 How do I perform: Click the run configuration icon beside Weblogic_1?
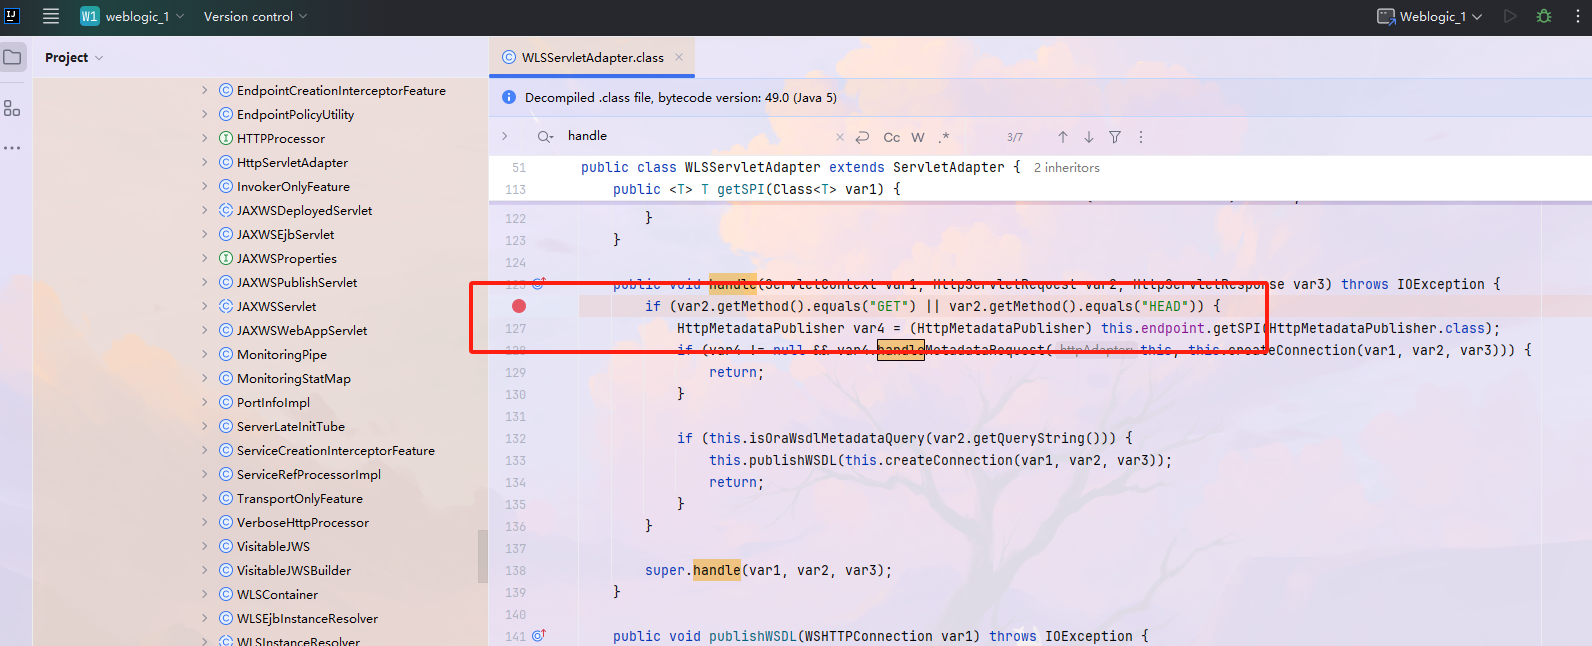coord(1386,16)
